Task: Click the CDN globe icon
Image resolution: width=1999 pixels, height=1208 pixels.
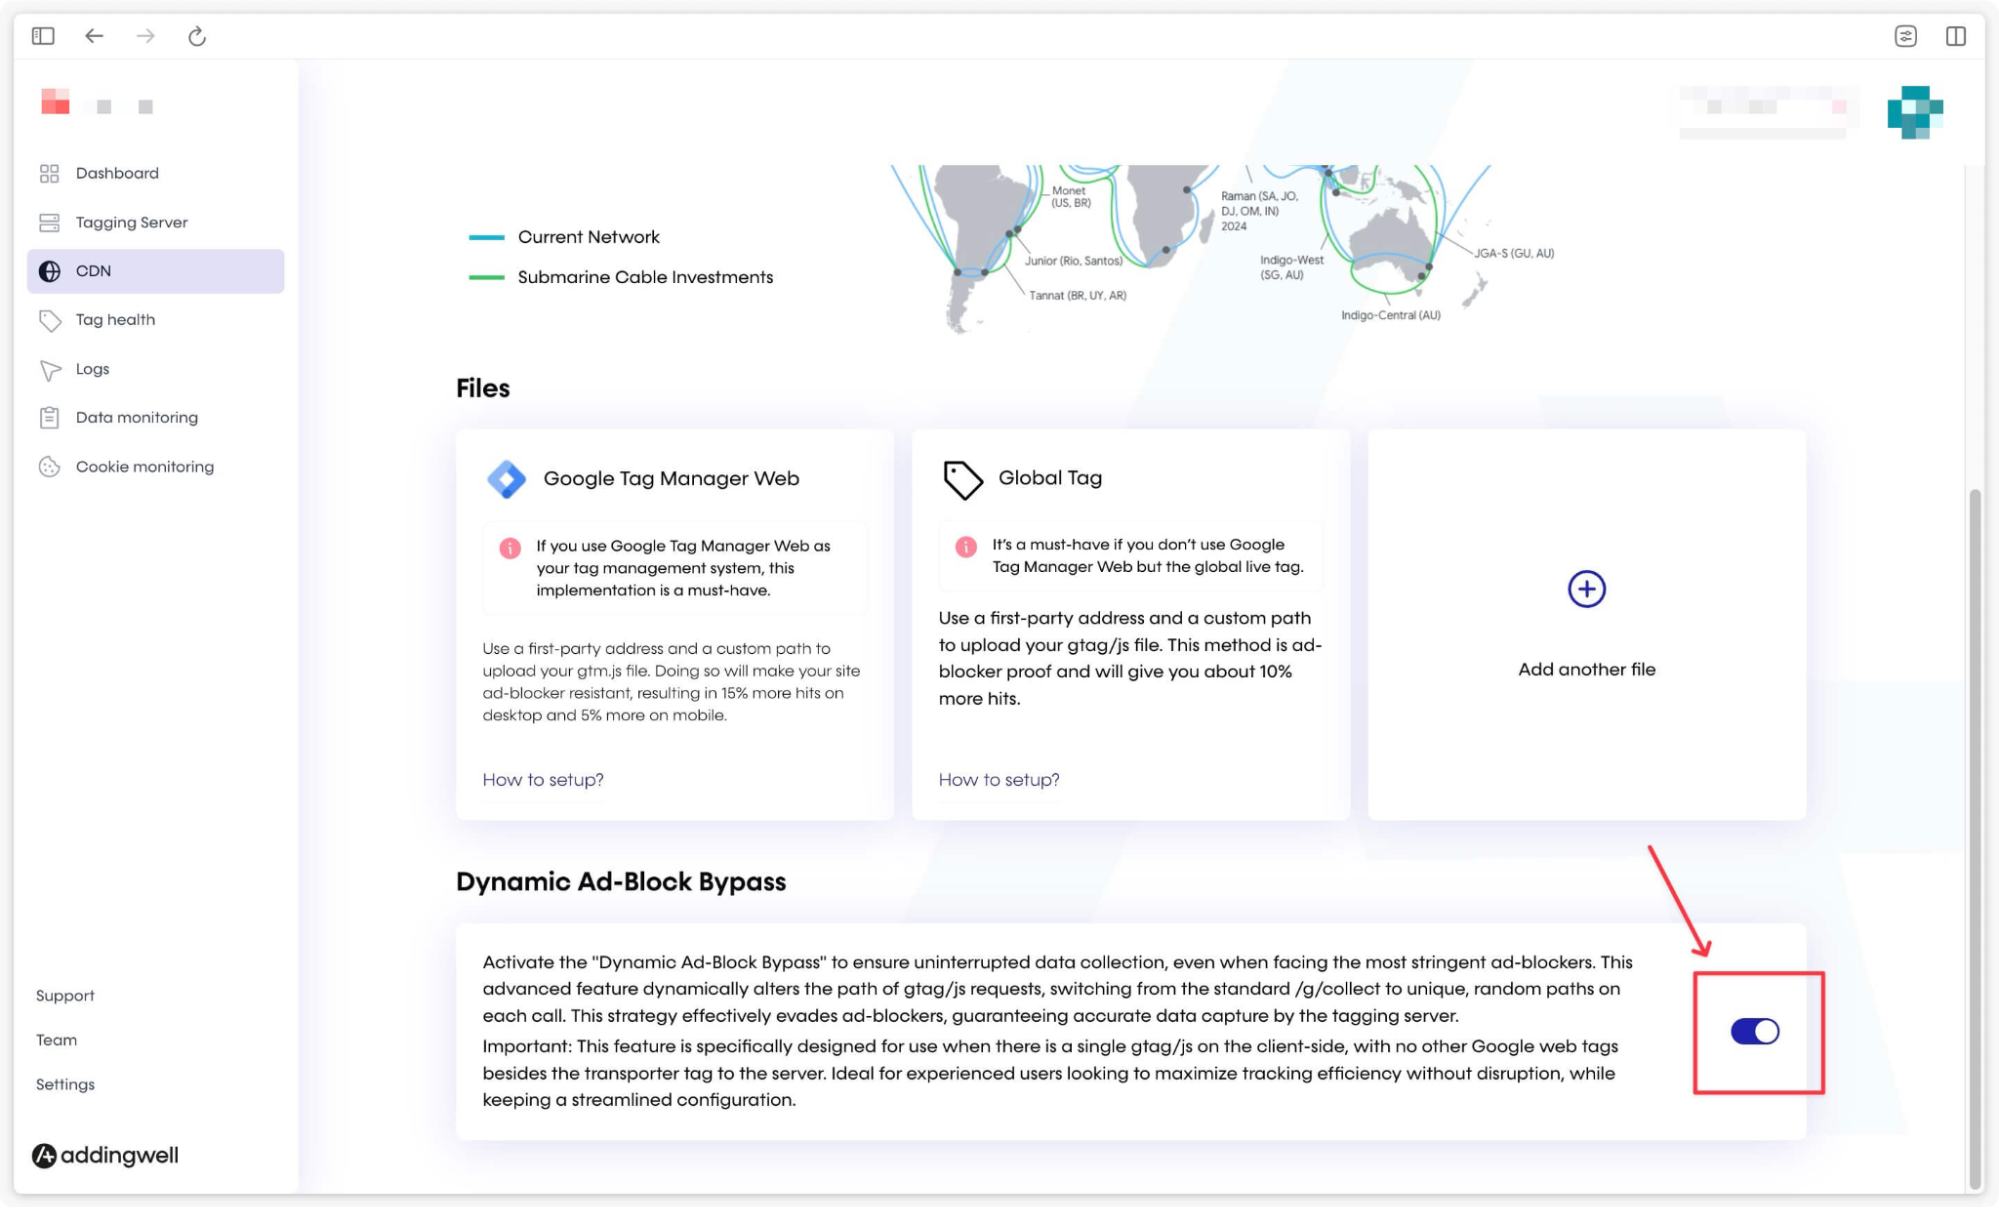Action: (x=49, y=271)
